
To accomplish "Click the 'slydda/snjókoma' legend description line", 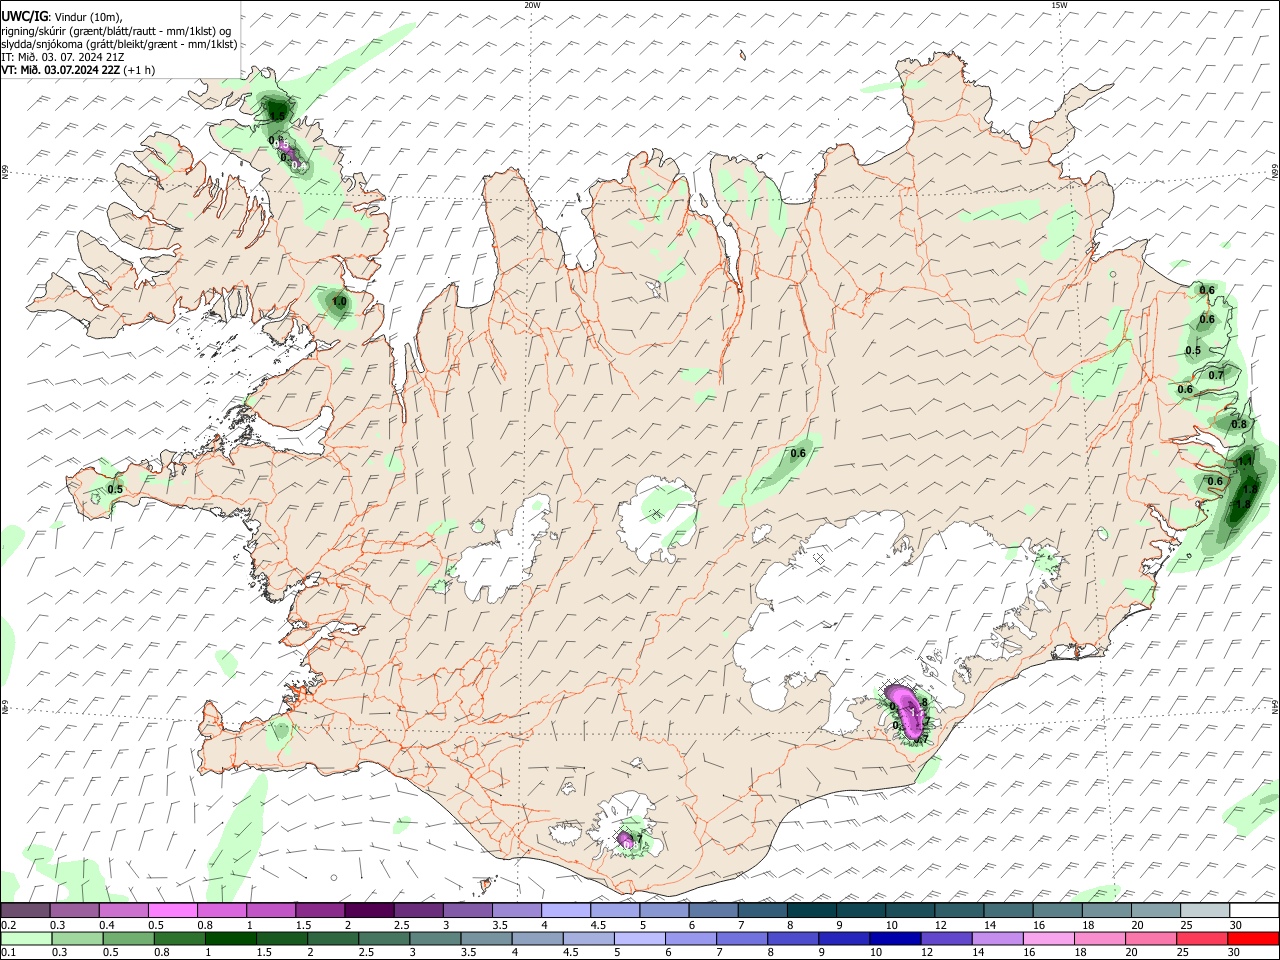I will (119, 44).
